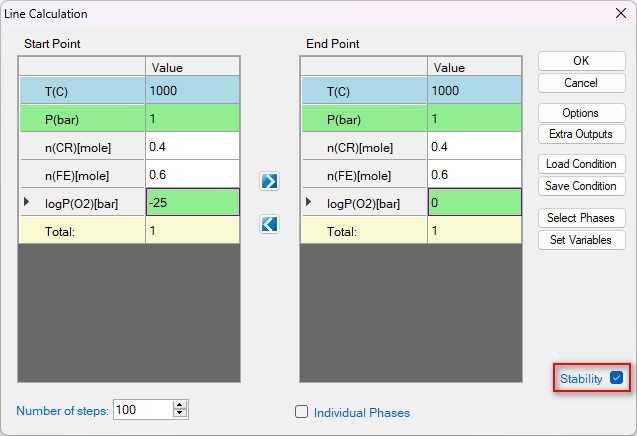Open Select Phases dialog

coord(581,218)
